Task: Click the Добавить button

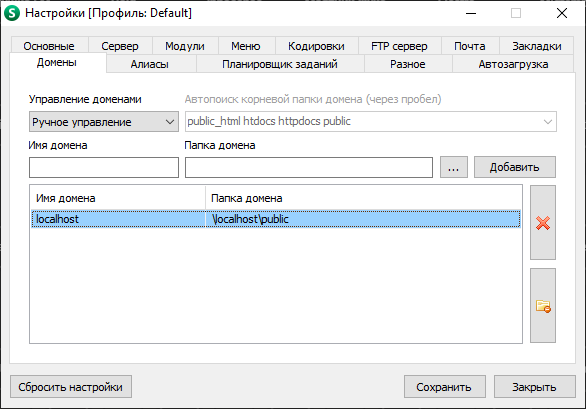Action: (x=515, y=167)
